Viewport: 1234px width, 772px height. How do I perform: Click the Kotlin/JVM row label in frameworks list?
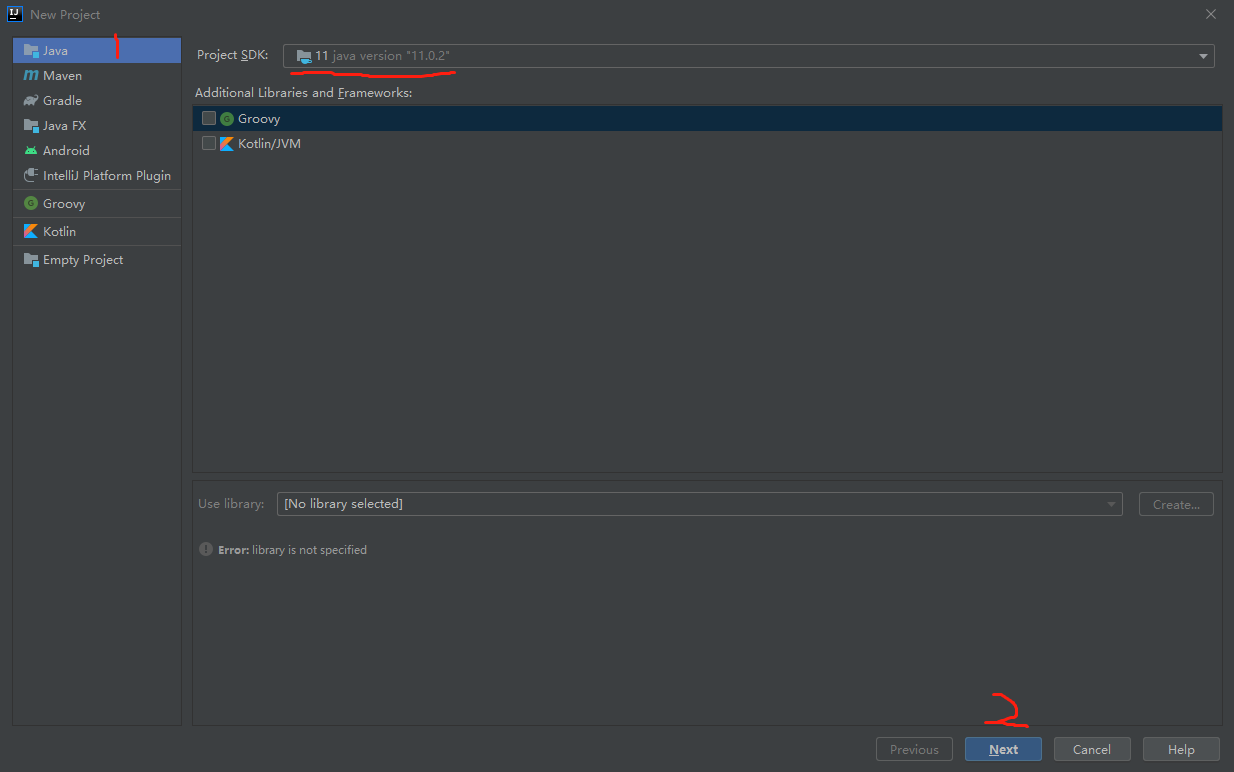pos(269,143)
